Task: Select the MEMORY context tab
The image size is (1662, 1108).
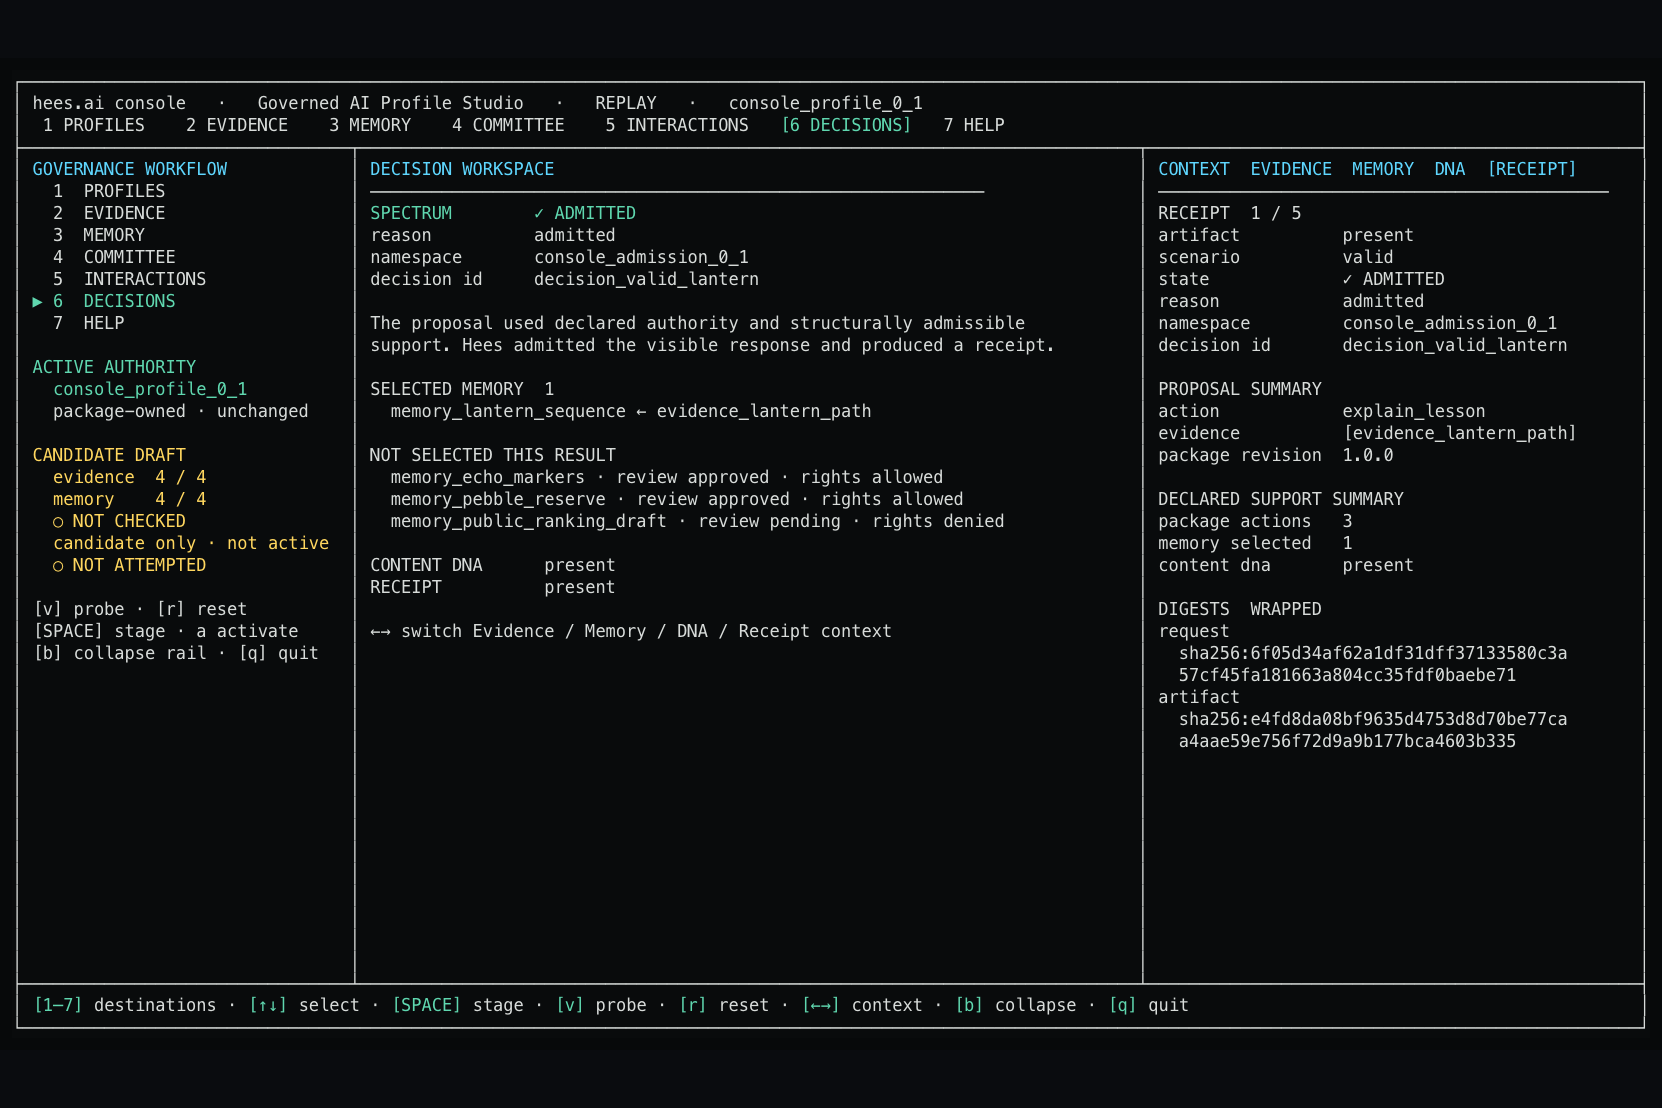Action: pyautogui.click(x=1382, y=169)
